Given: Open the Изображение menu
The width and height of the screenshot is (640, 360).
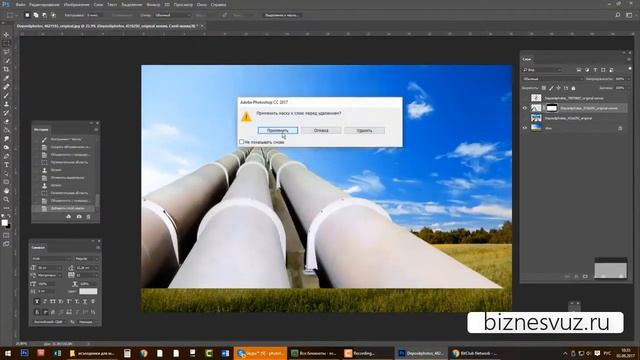Looking at the screenshot, I should (76, 5).
